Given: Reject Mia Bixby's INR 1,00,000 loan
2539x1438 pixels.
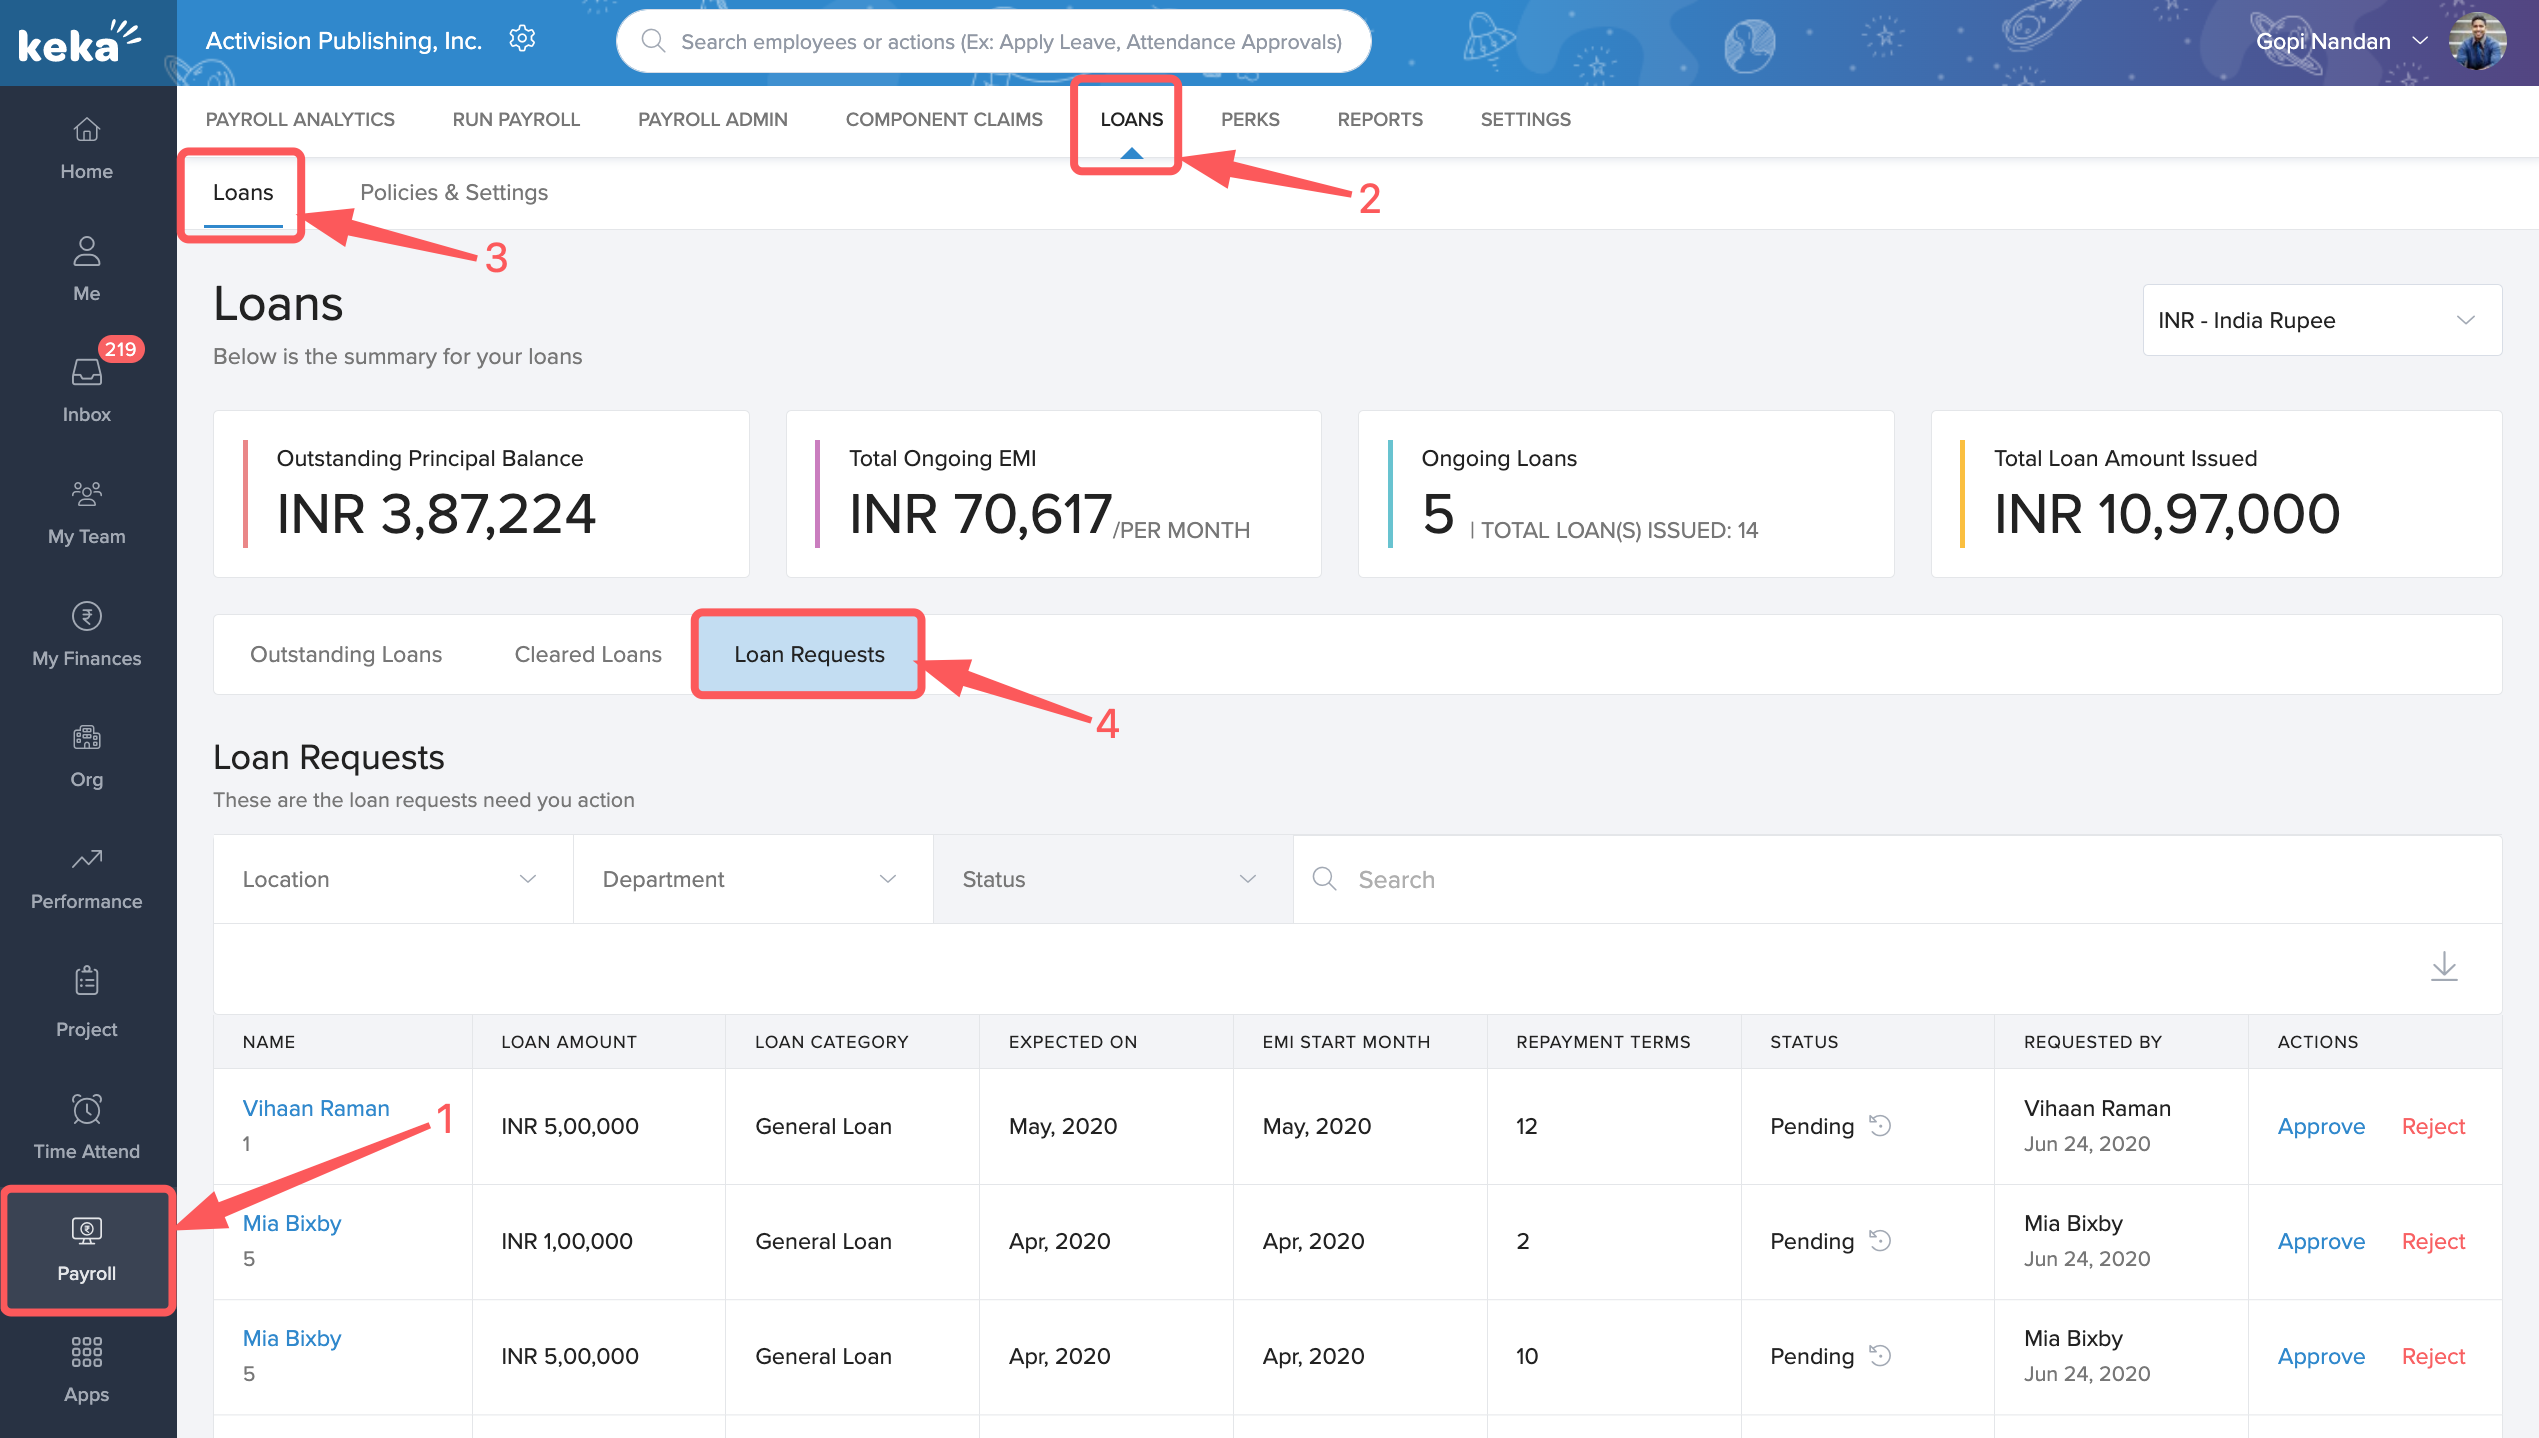Looking at the screenshot, I should (x=2432, y=1241).
